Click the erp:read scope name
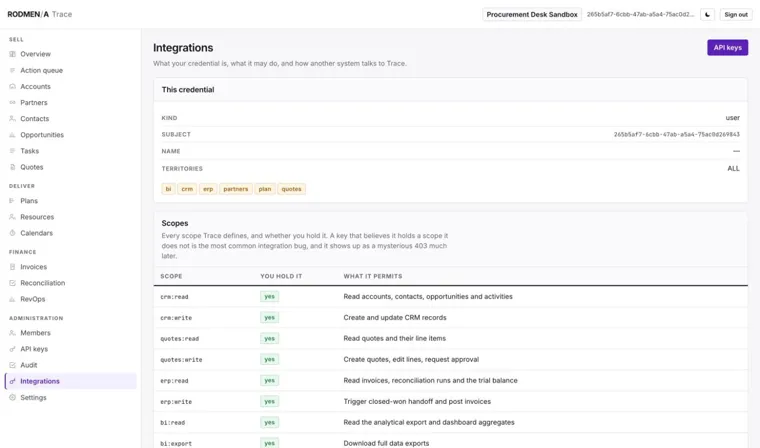This screenshot has width=760, height=448. tap(174, 381)
